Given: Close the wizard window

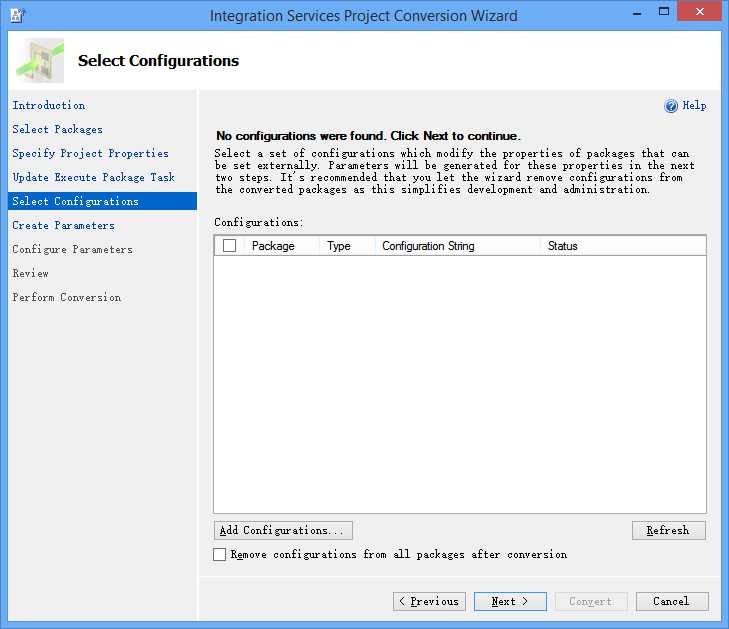Looking at the screenshot, I should point(699,12).
